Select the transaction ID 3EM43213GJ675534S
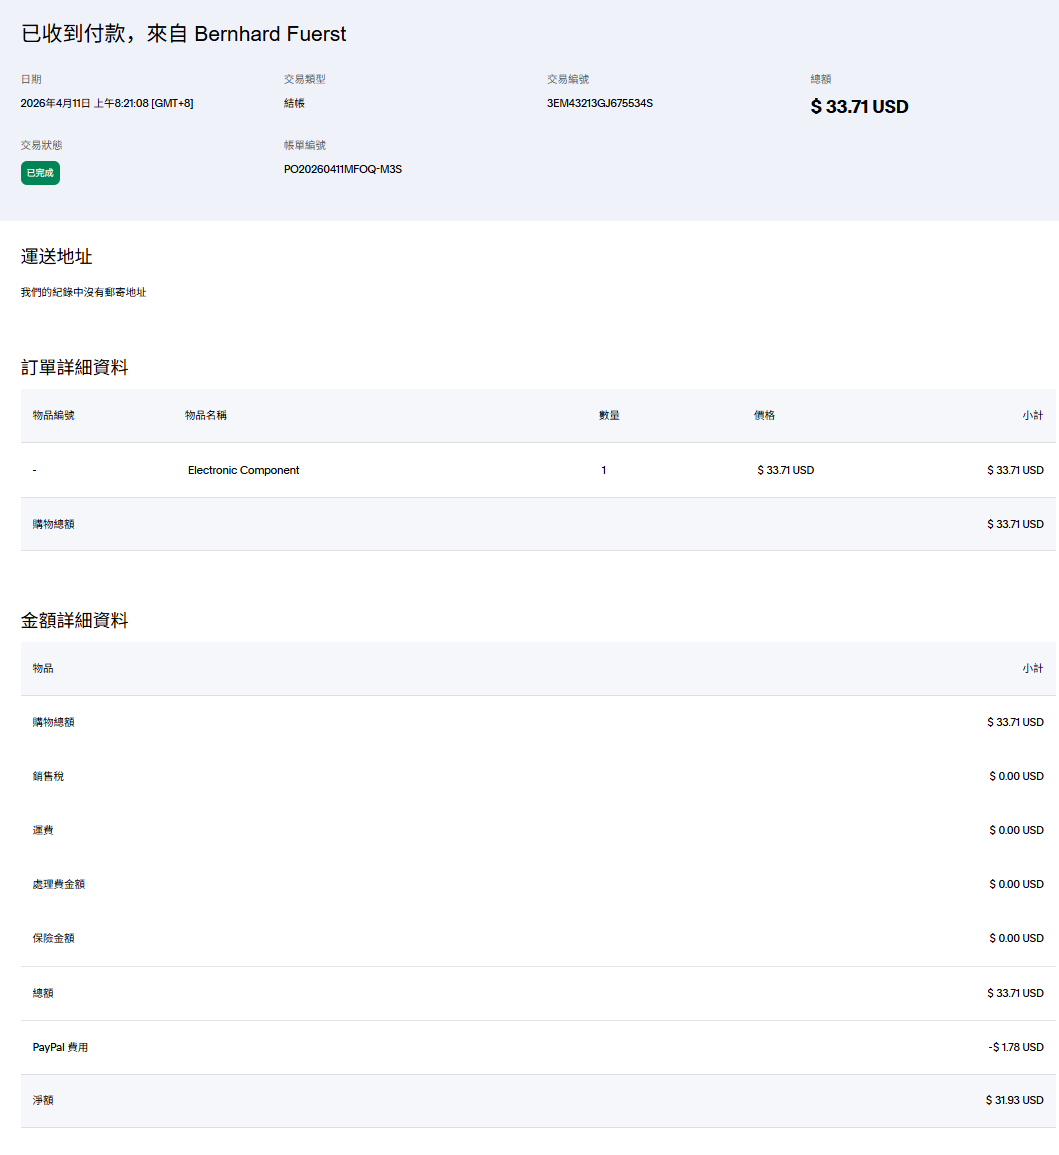Viewport: 1059px width, 1155px height. coord(599,103)
